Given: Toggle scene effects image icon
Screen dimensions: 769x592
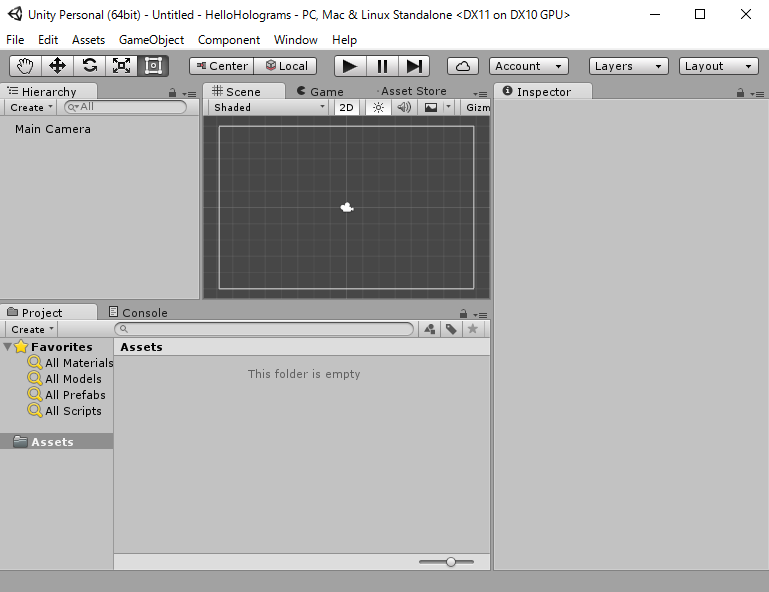Looking at the screenshot, I should (431, 107).
